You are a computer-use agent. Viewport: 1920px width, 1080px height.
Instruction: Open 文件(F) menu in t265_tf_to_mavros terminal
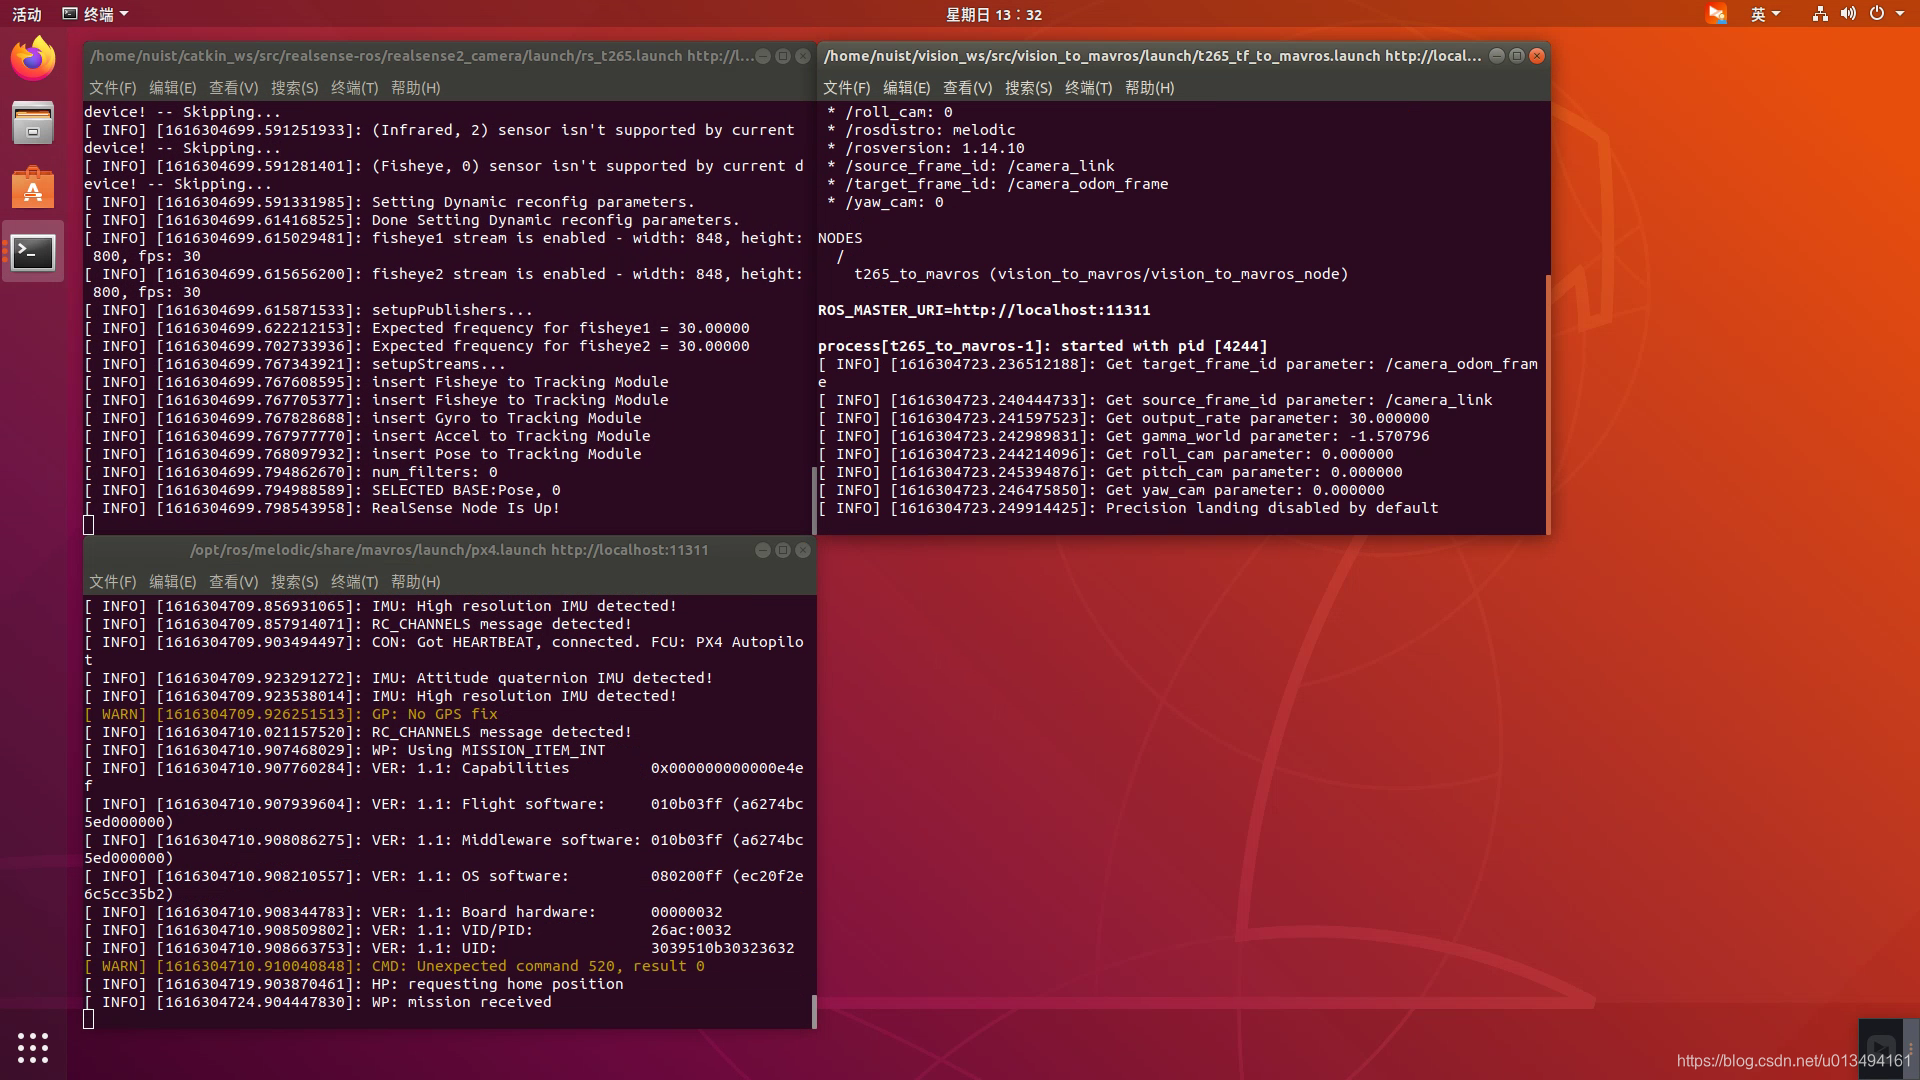846,88
